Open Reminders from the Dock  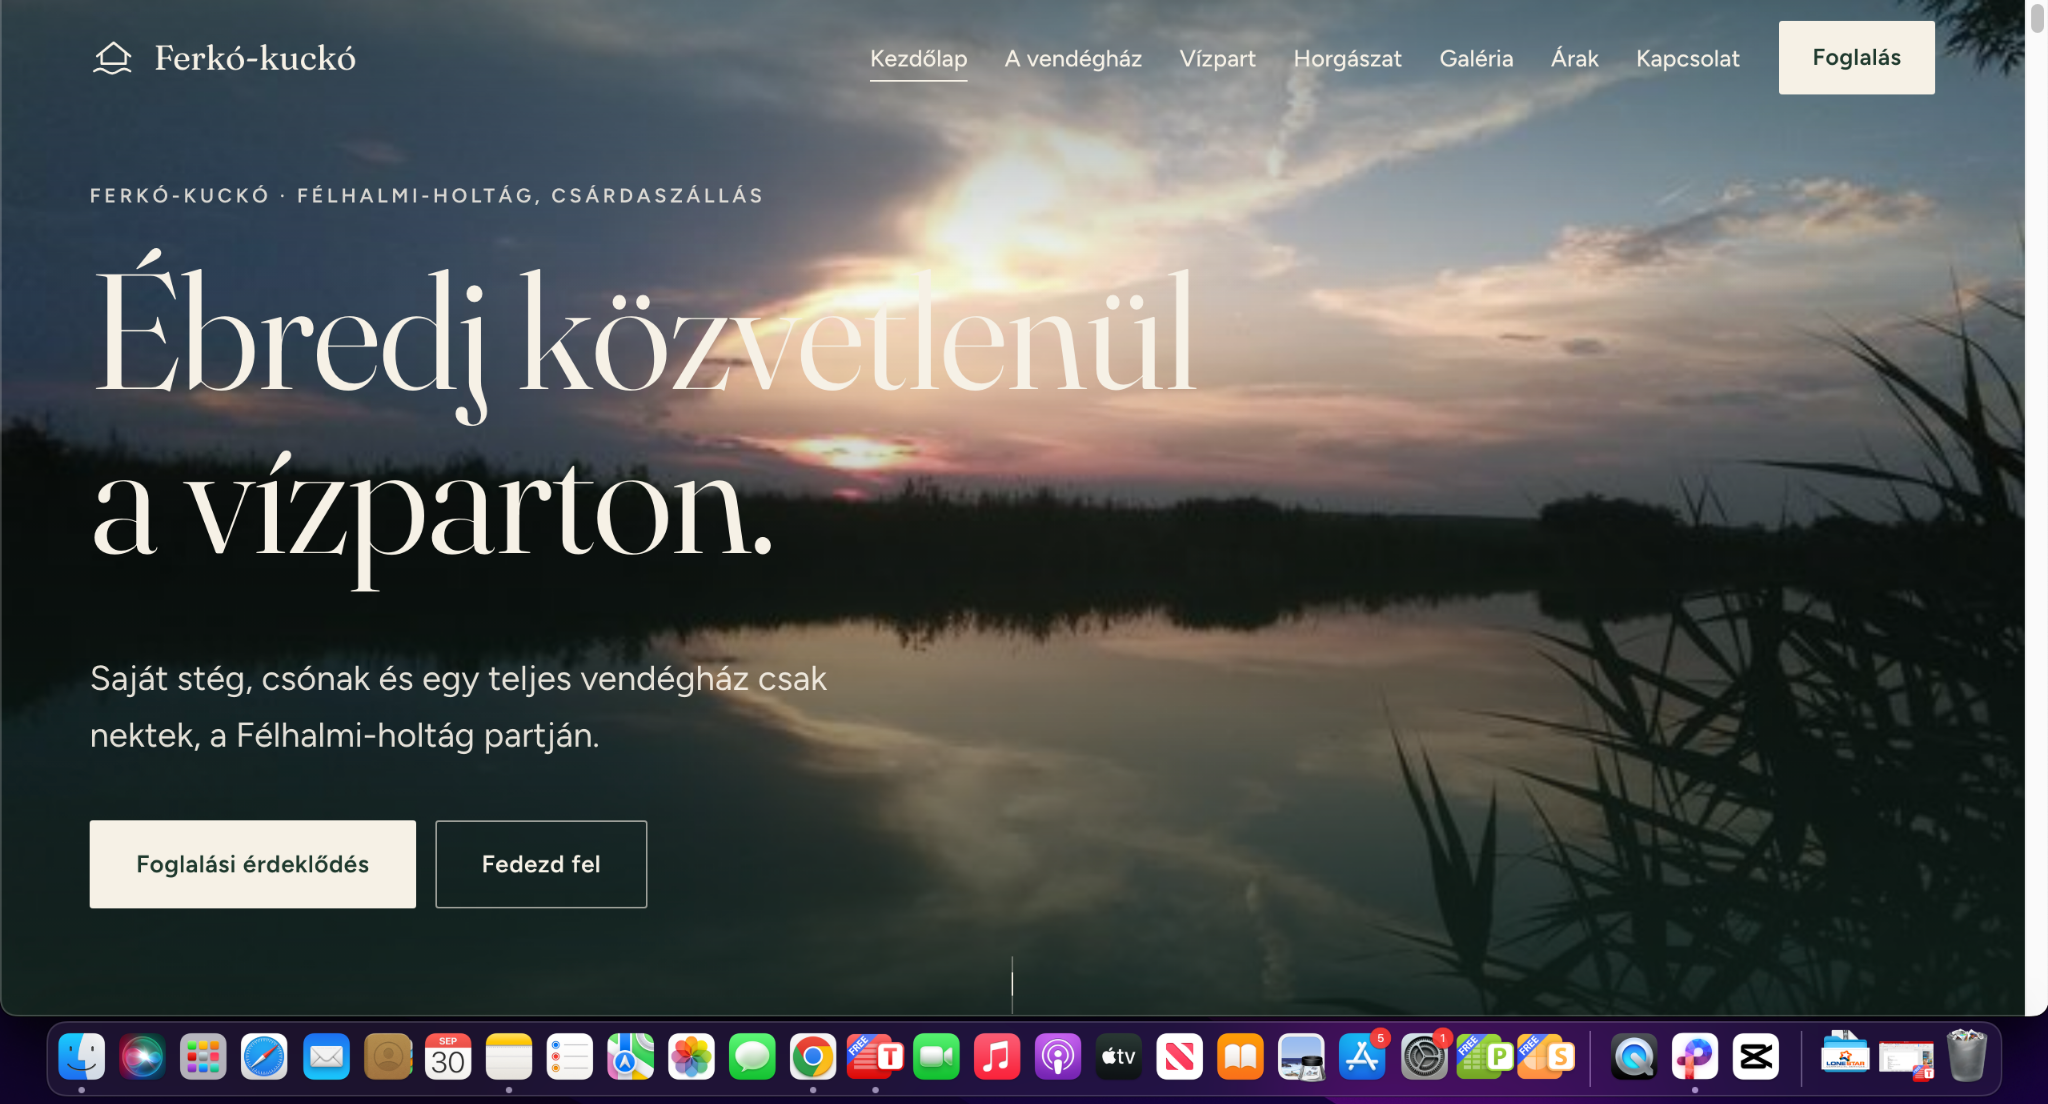tap(570, 1057)
